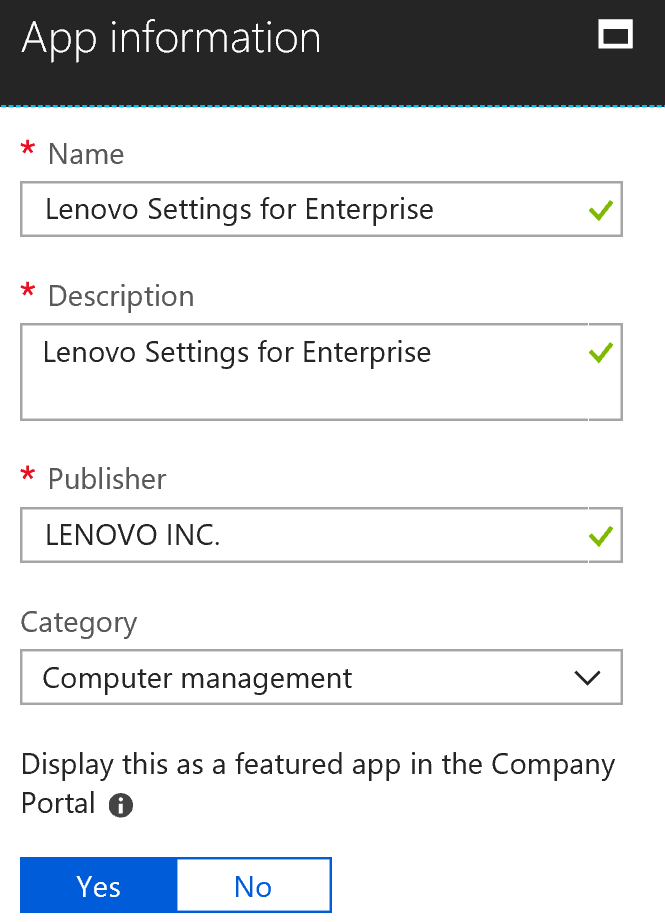The image size is (665, 922).
Task: Click inside the Description text area
Action: click(x=300, y=372)
